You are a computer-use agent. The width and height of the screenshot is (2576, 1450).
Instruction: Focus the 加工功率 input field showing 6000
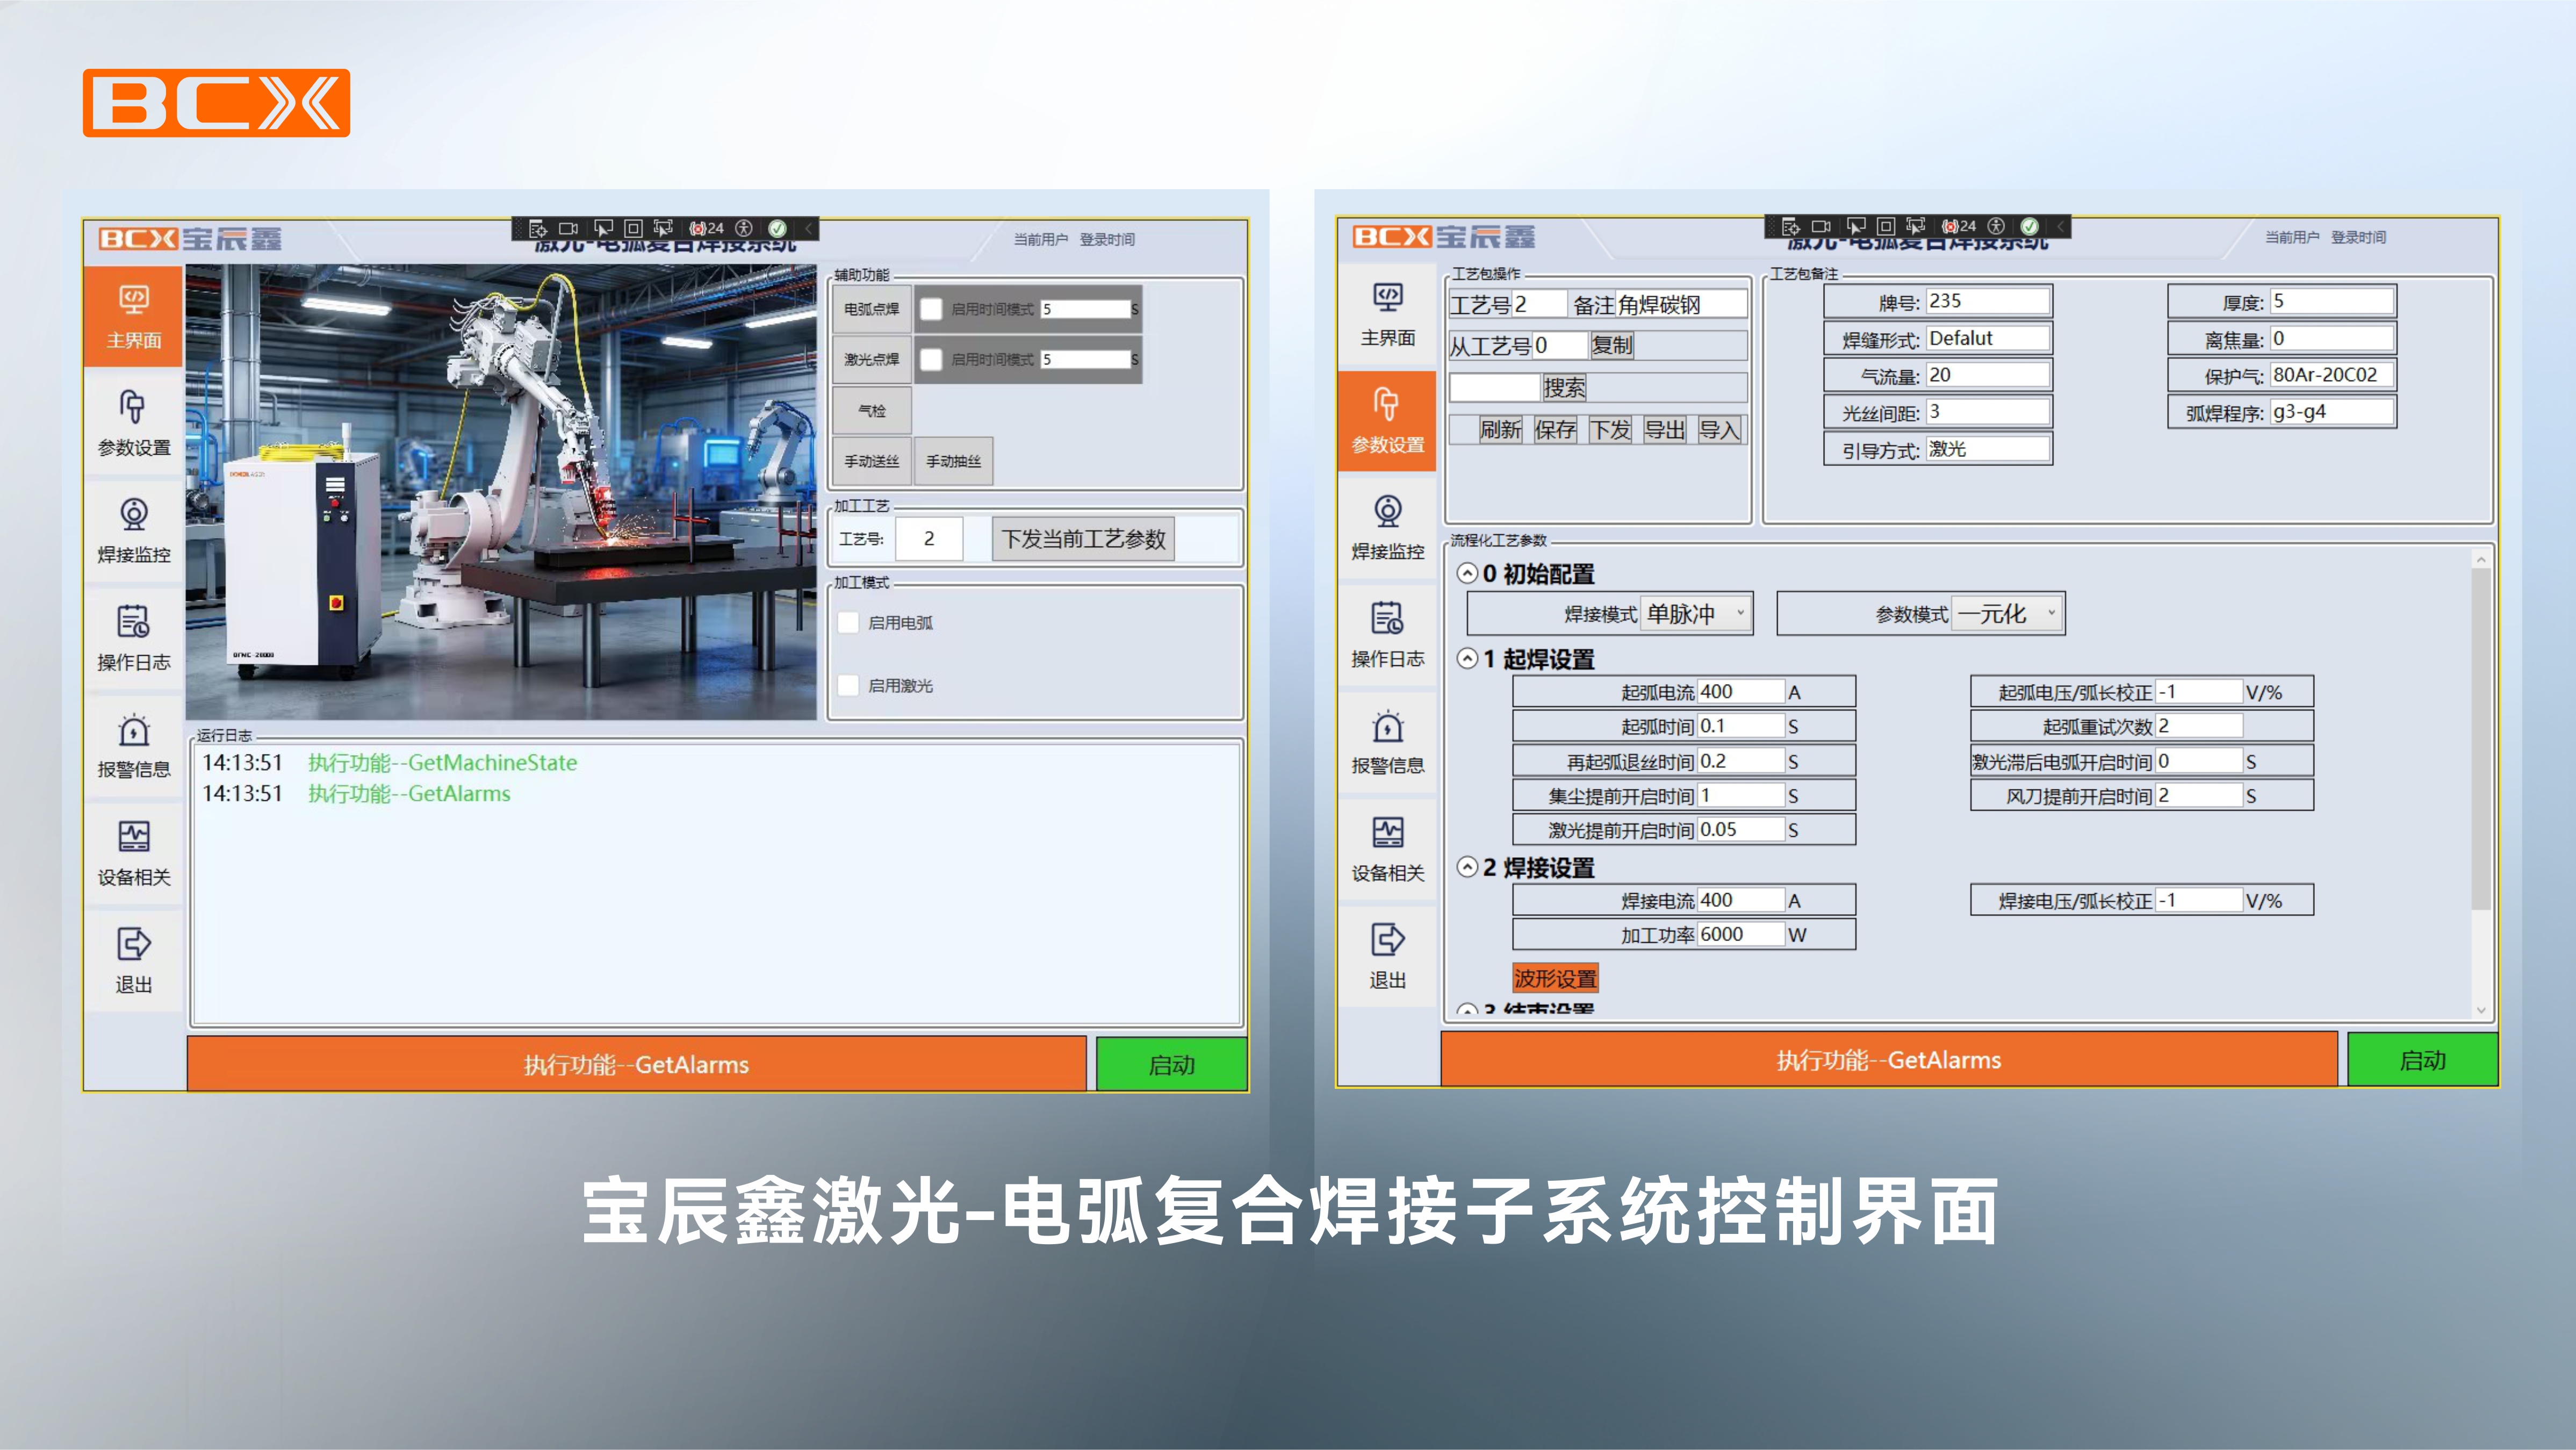coord(1740,934)
